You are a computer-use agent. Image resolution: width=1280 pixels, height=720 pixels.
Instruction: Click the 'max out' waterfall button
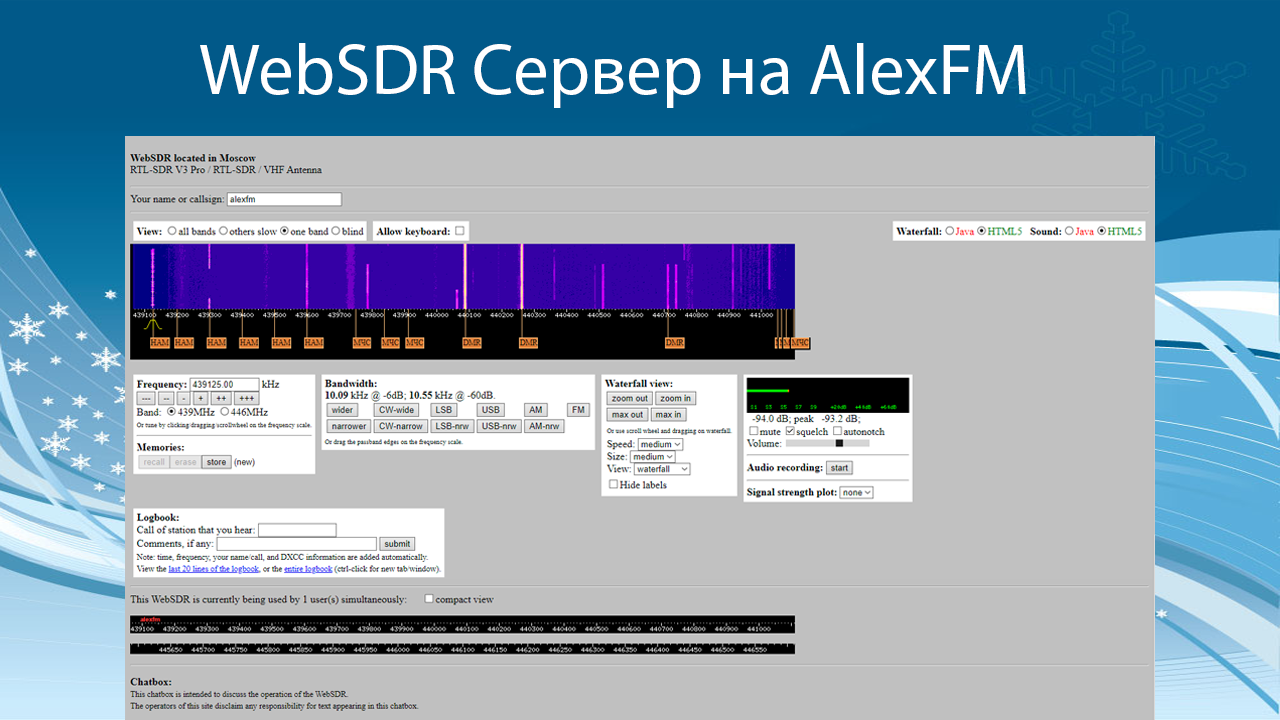click(x=627, y=414)
